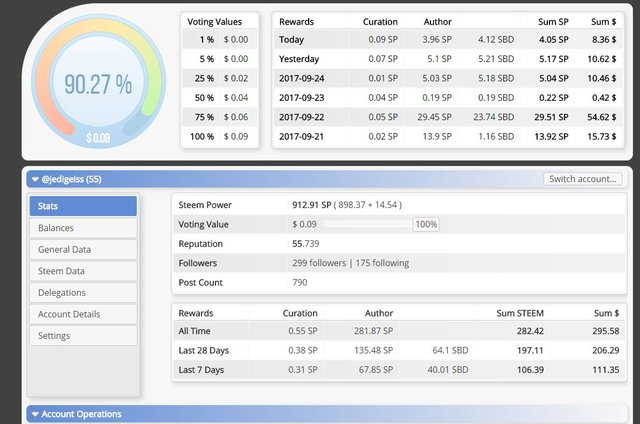Click the 29.45 SP author value
The height and width of the screenshot is (424, 640).
pos(434,117)
